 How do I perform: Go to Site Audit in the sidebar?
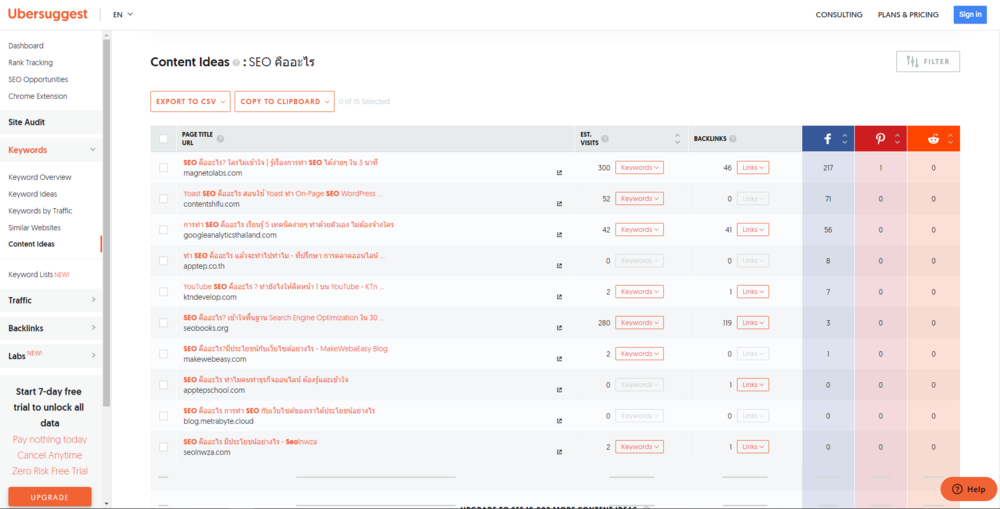point(27,122)
